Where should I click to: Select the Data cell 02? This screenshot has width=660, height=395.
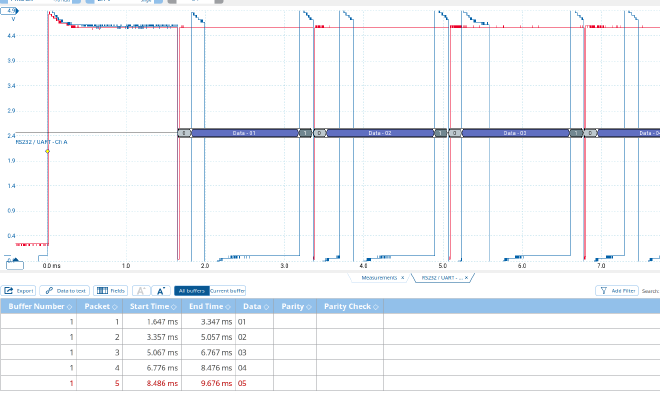click(255, 337)
